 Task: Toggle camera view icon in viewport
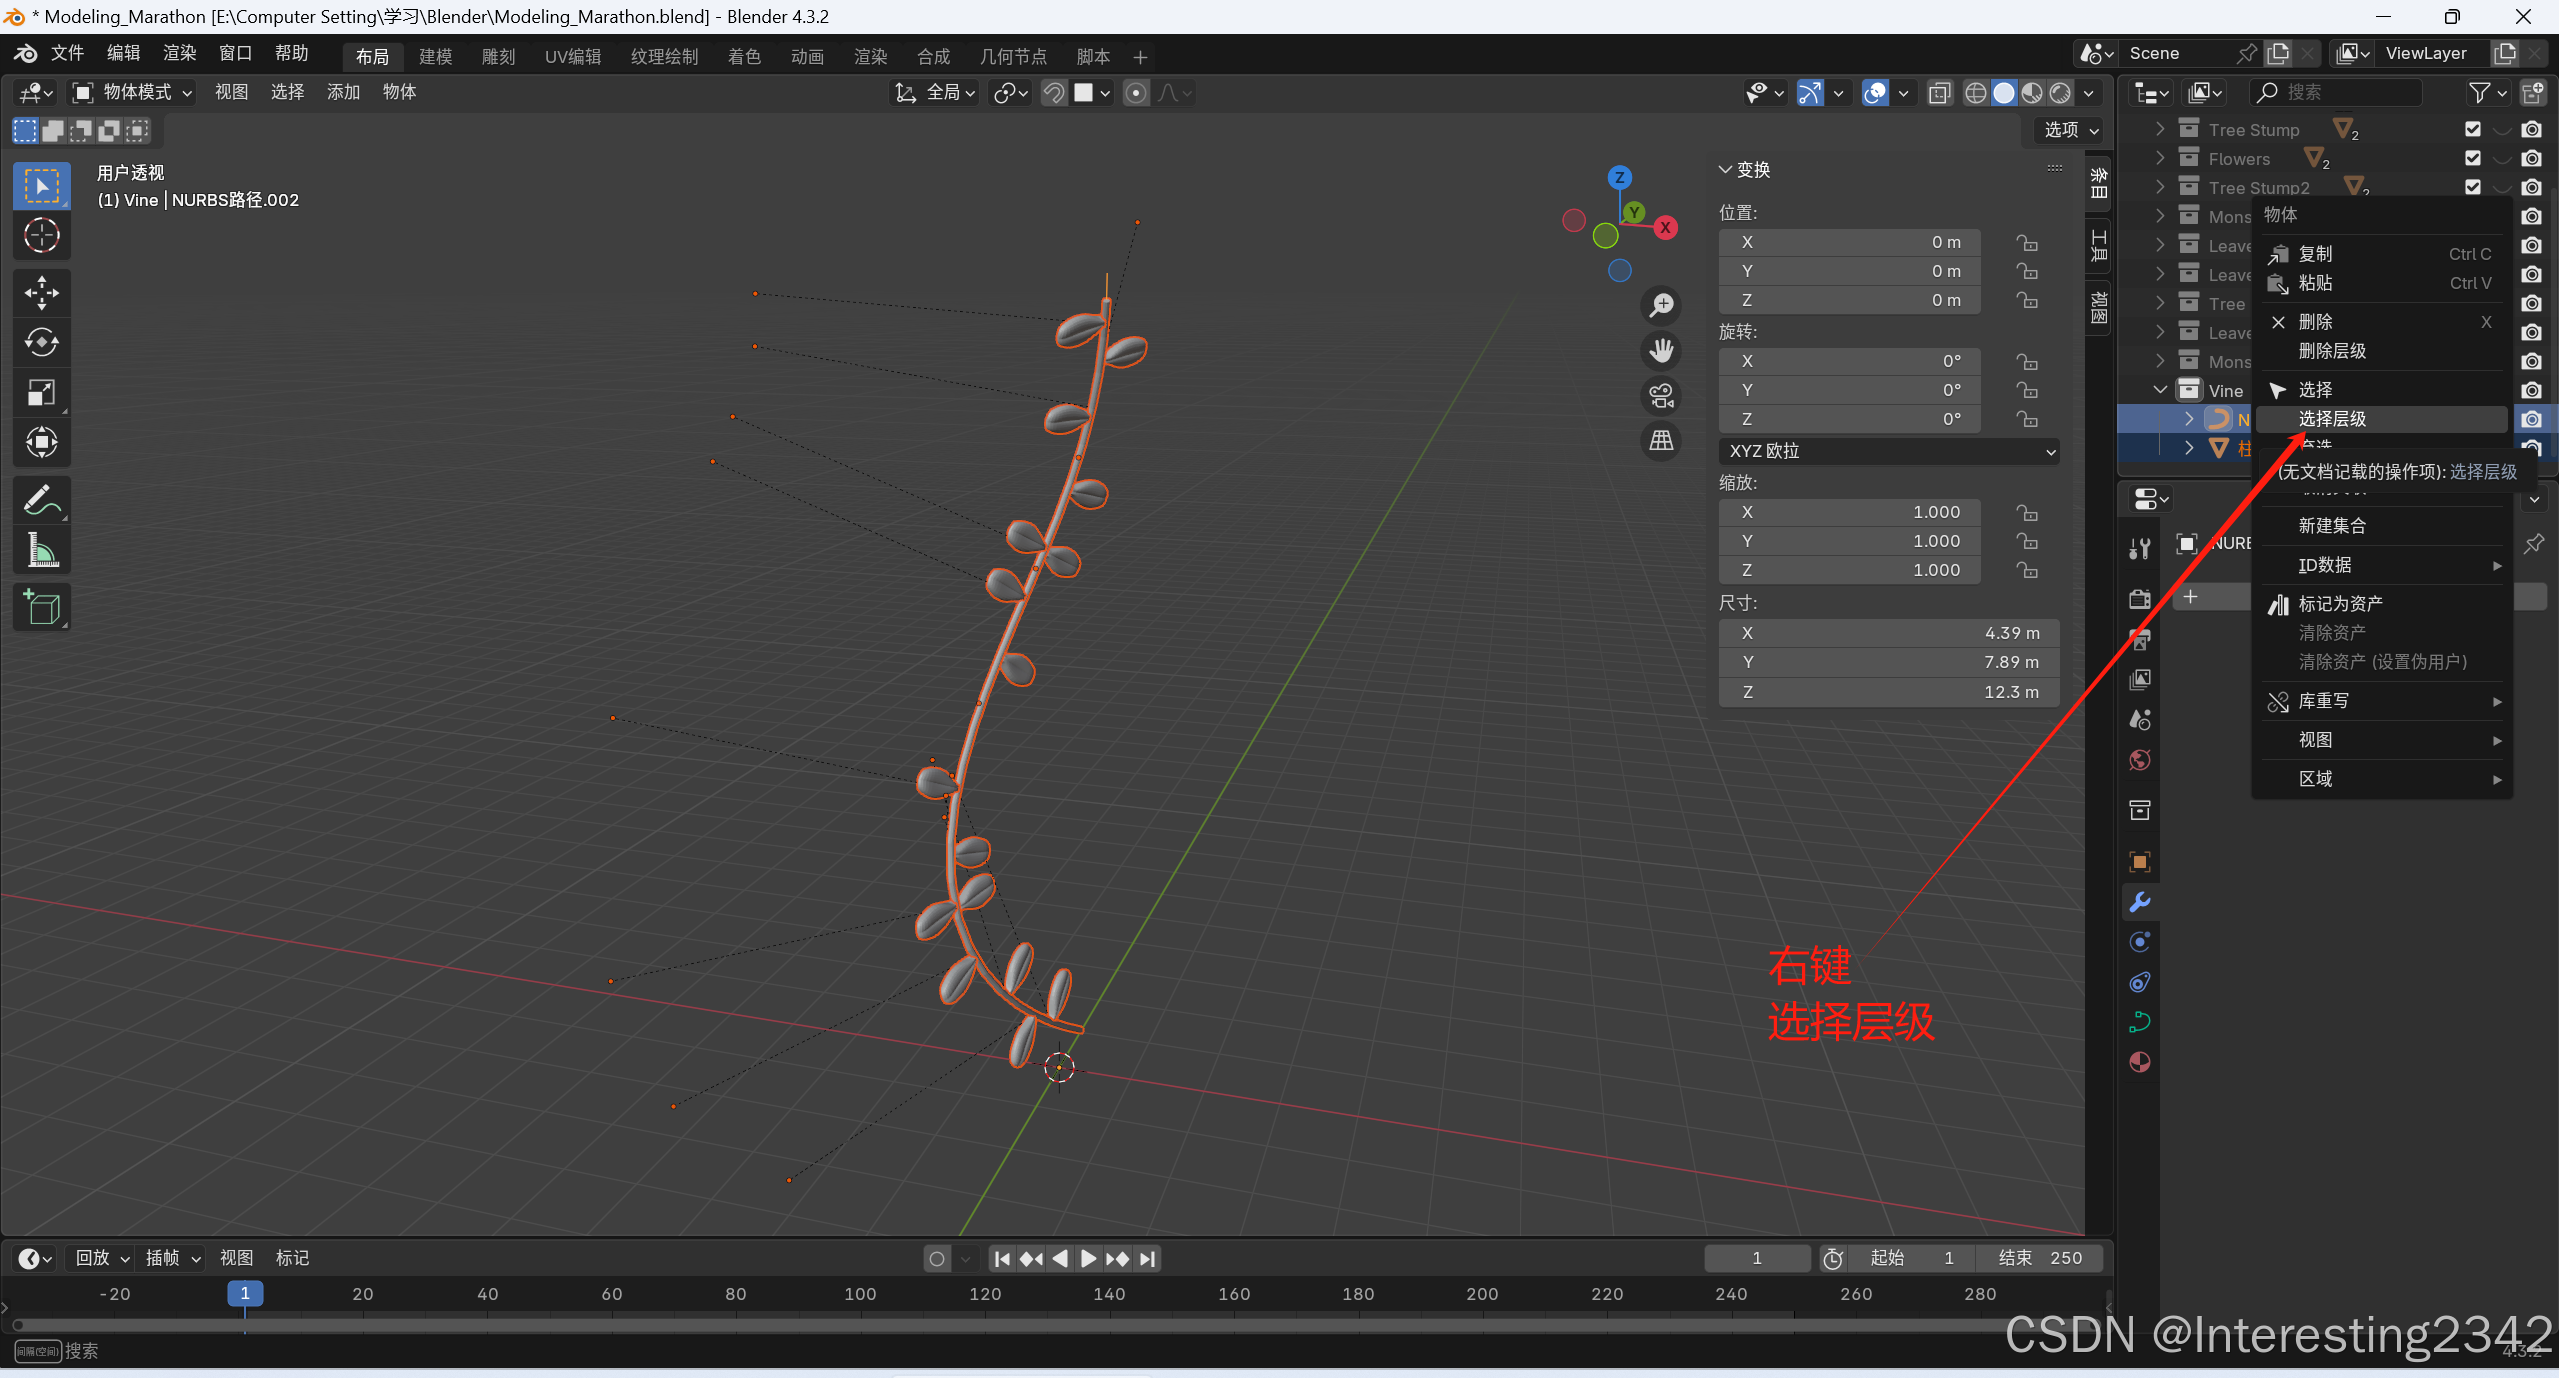(1661, 396)
